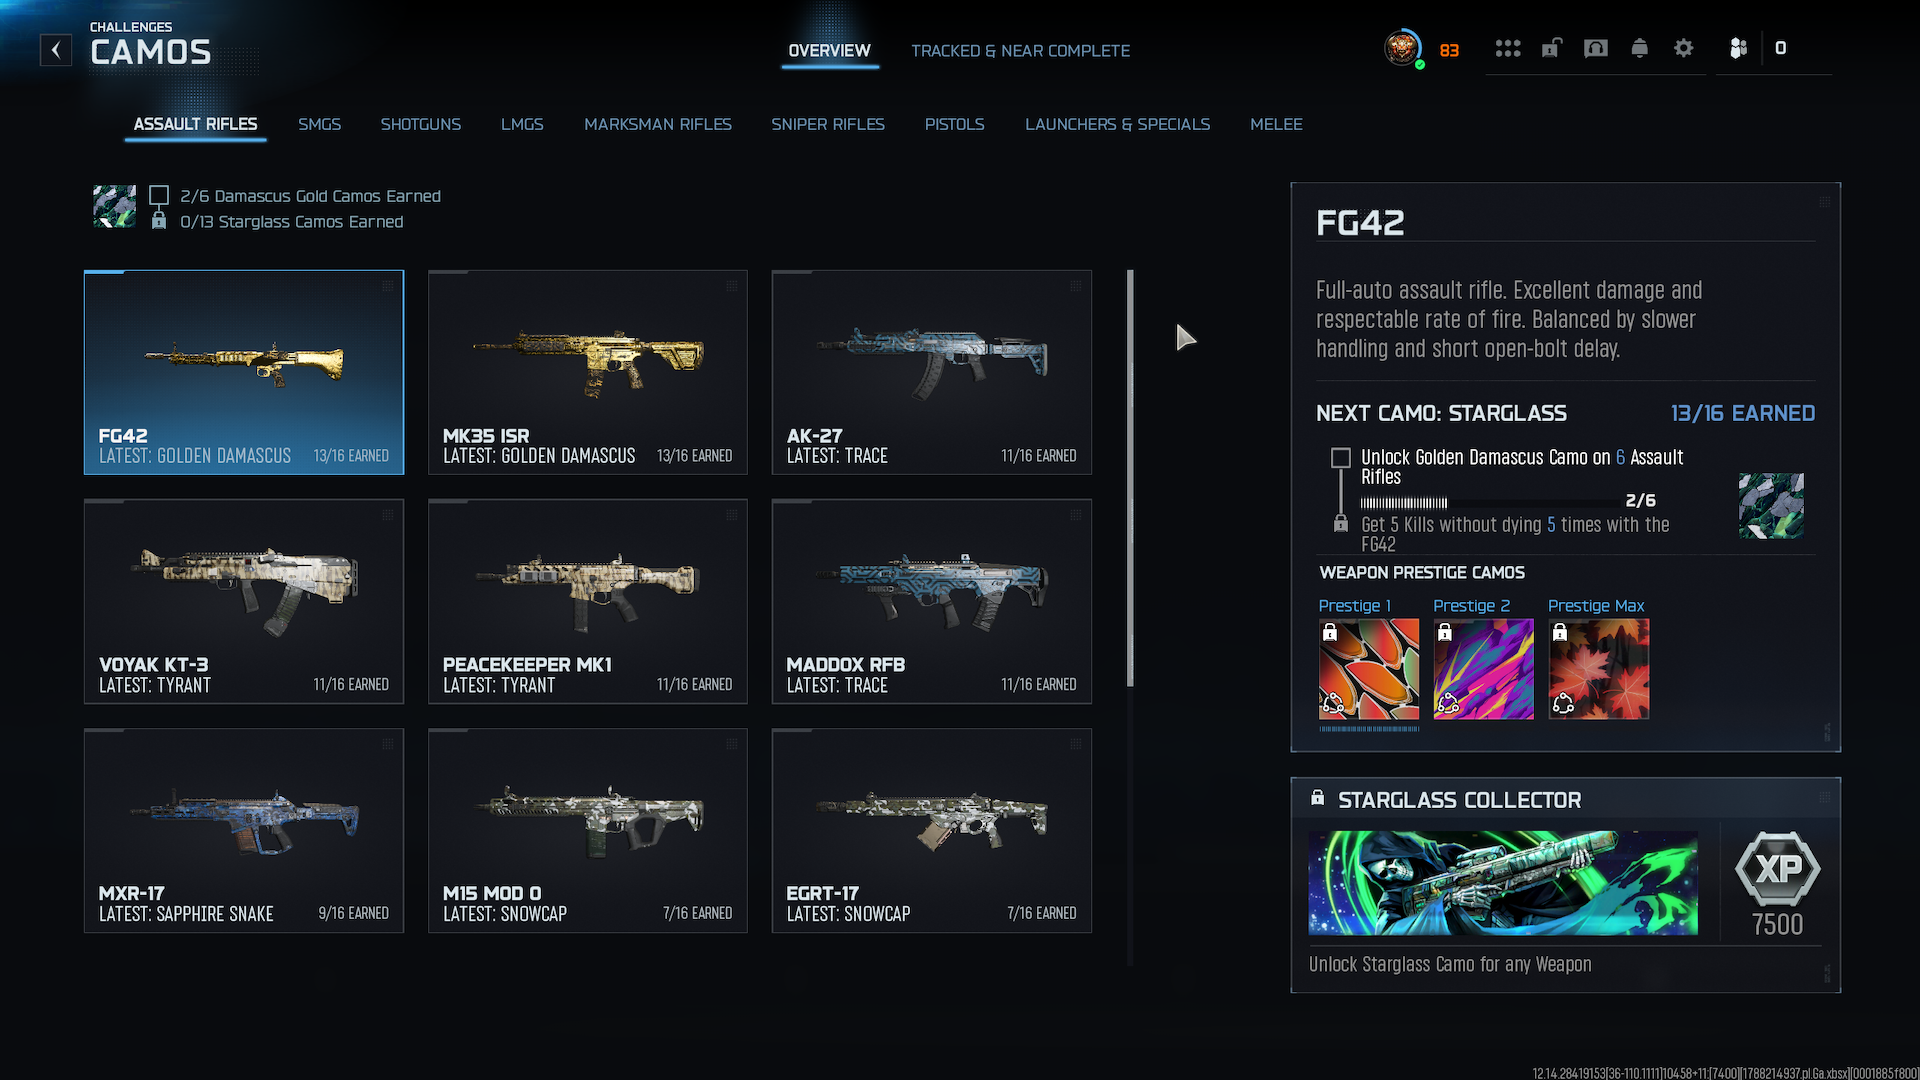Select Marksman Rifles category
1920x1080 pixels.
pos(658,124)
